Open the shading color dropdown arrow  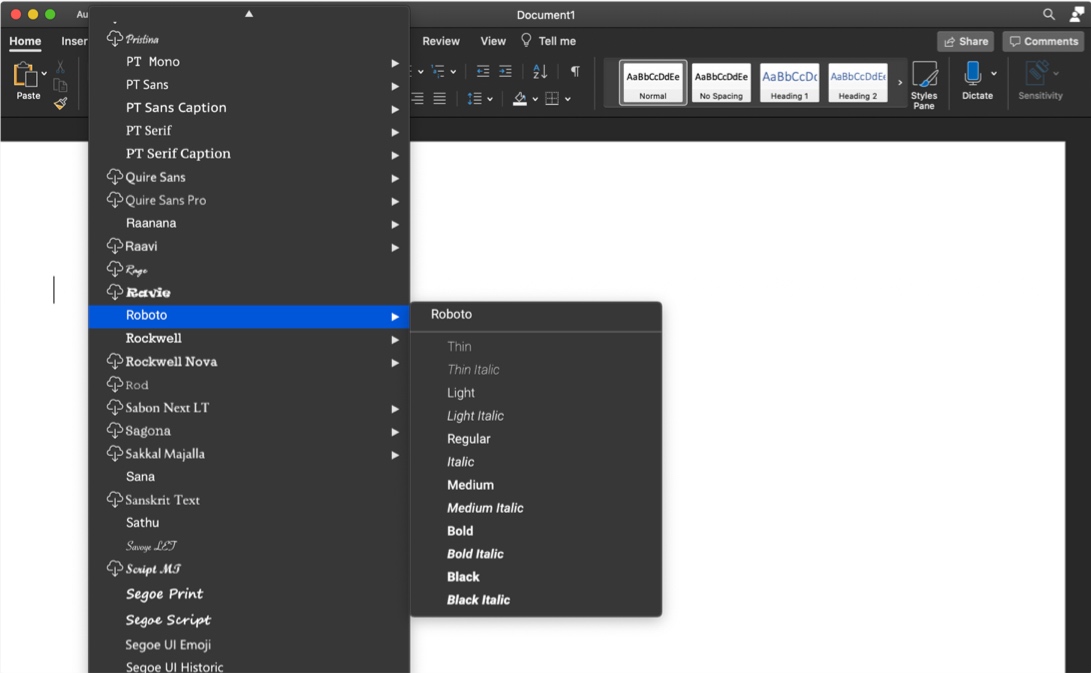coord(535,99)
